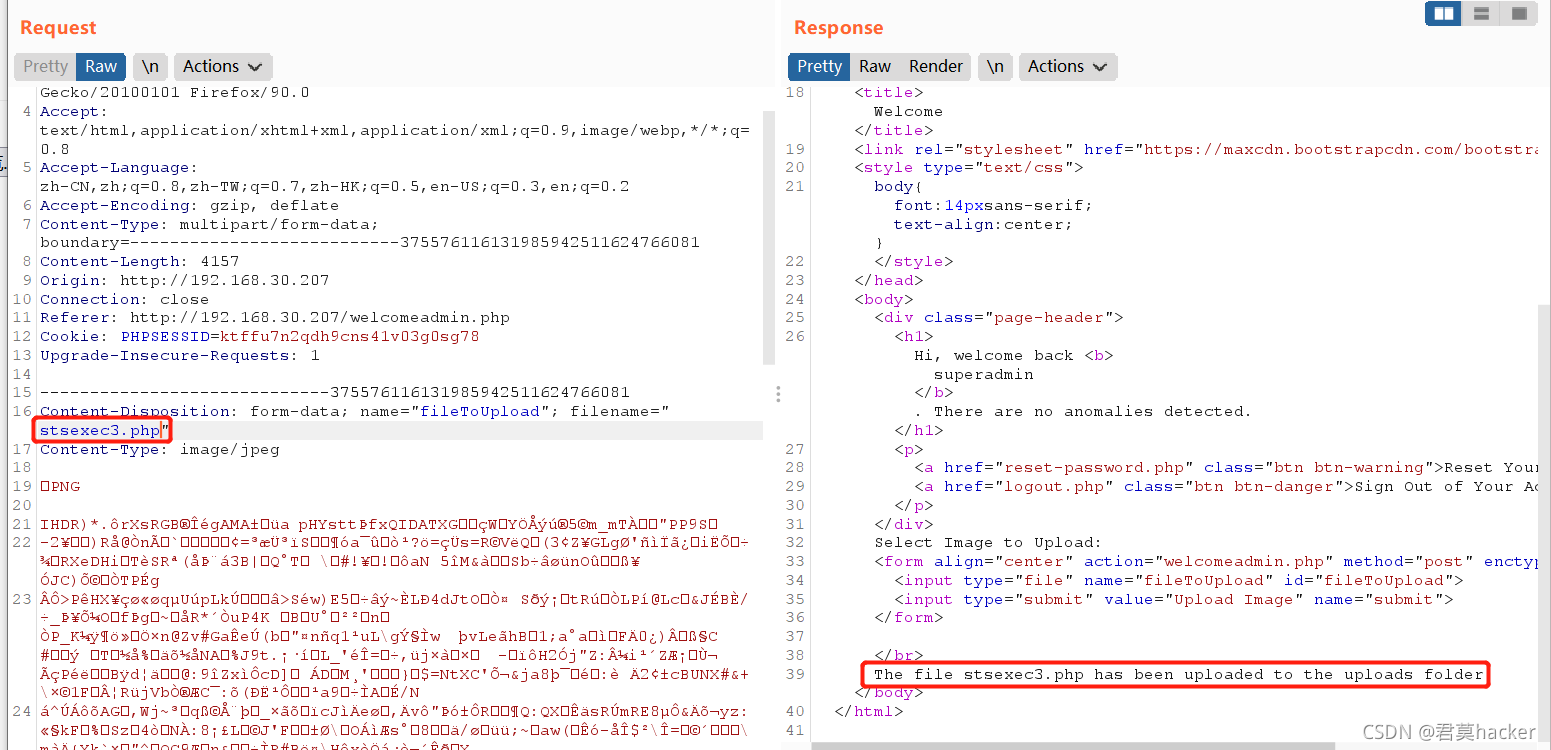Click 'Select Image to Upload:' response text
This screenshot has width=1551, height=750.
point(988,542)
